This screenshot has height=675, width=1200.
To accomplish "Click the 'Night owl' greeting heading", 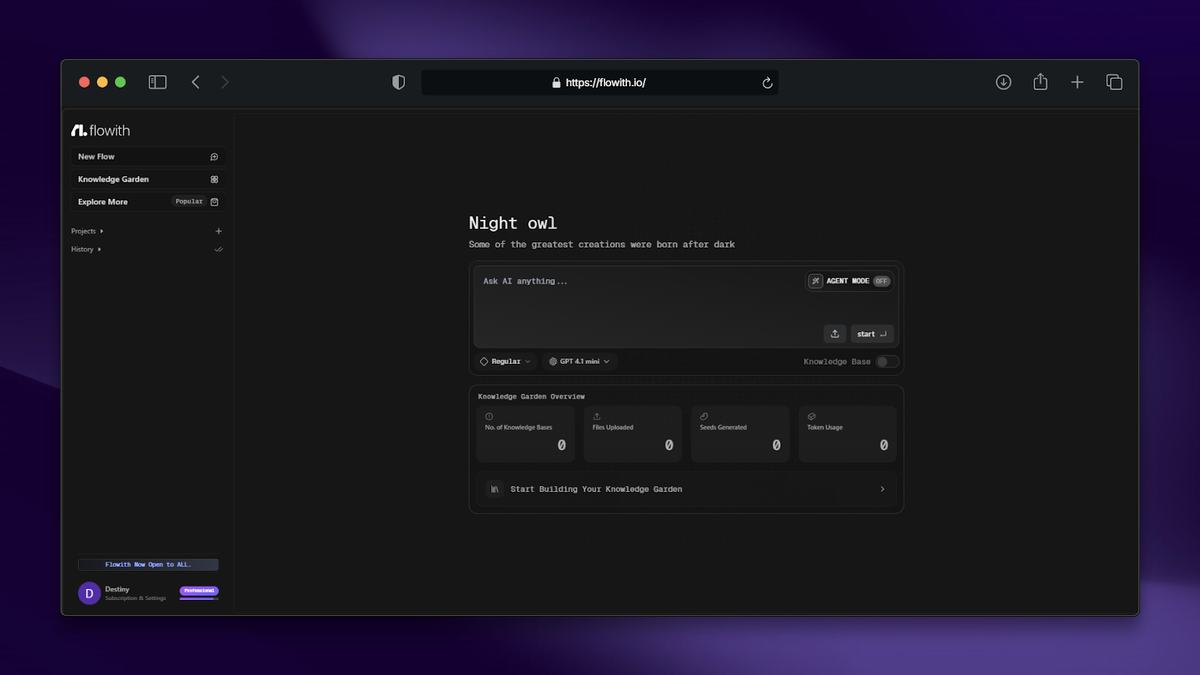I will pyautogui.click(x=513, y=223).
